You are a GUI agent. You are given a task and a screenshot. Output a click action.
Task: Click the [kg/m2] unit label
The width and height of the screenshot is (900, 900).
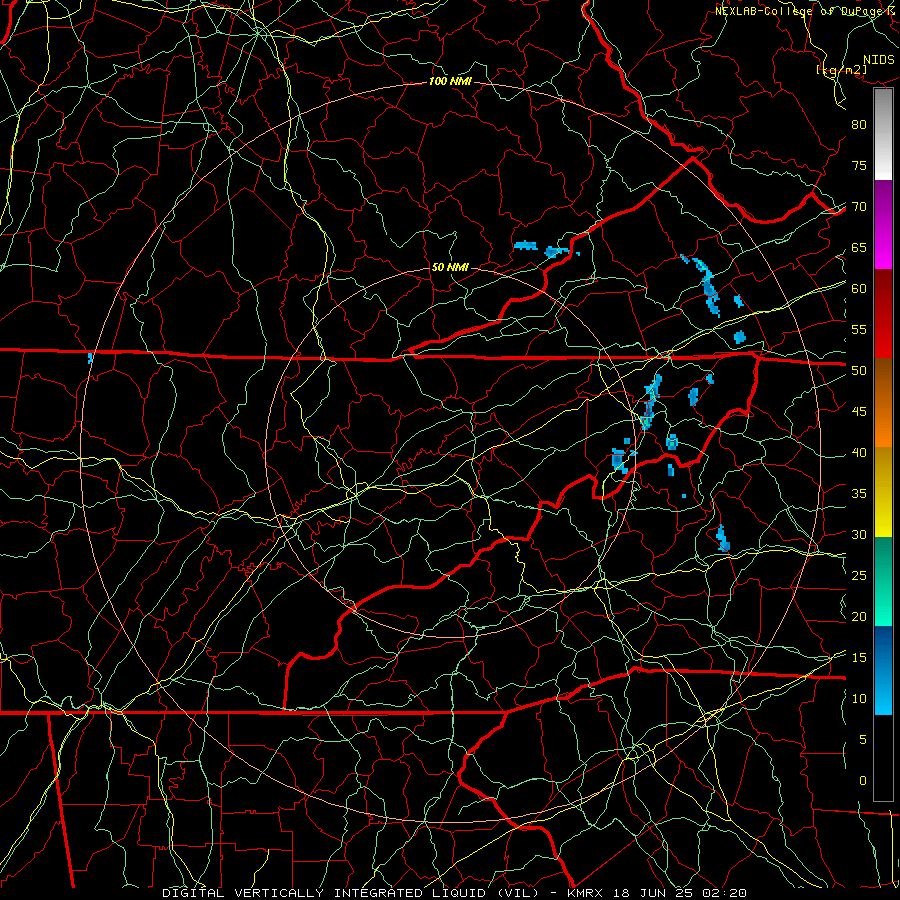point(841,70)
